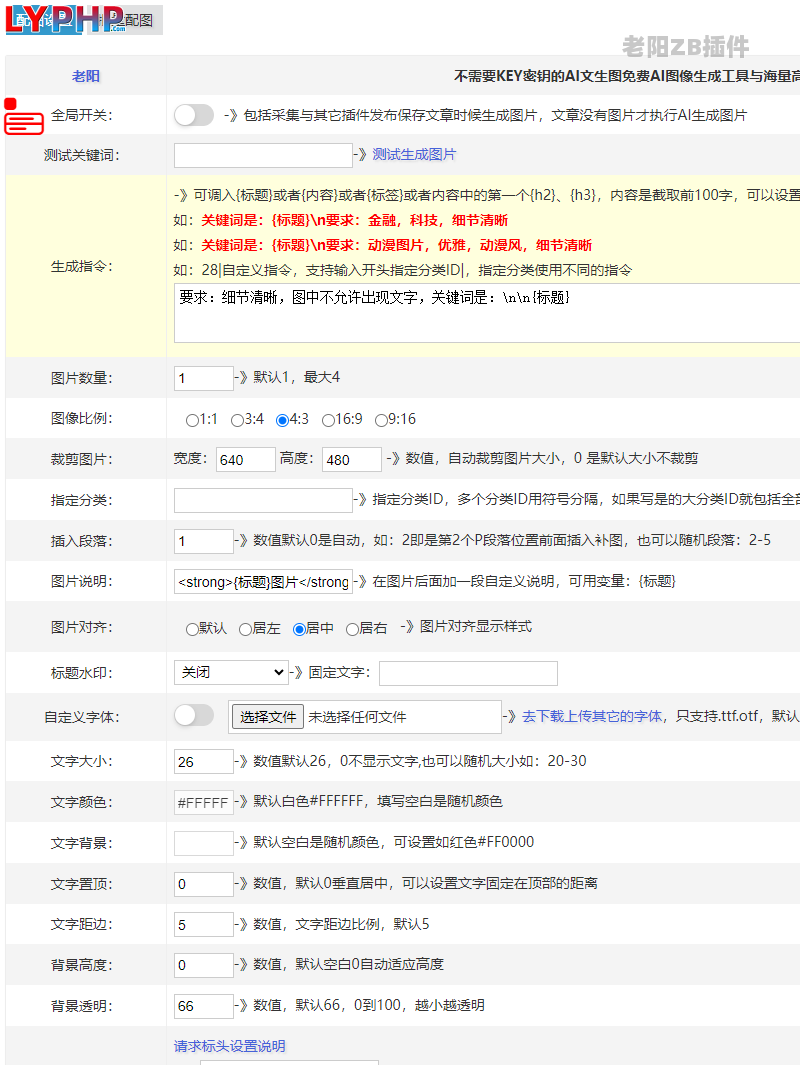800x1065 pixels.
Task: Select the 1:1 image ratio
Action: [194, 420]
